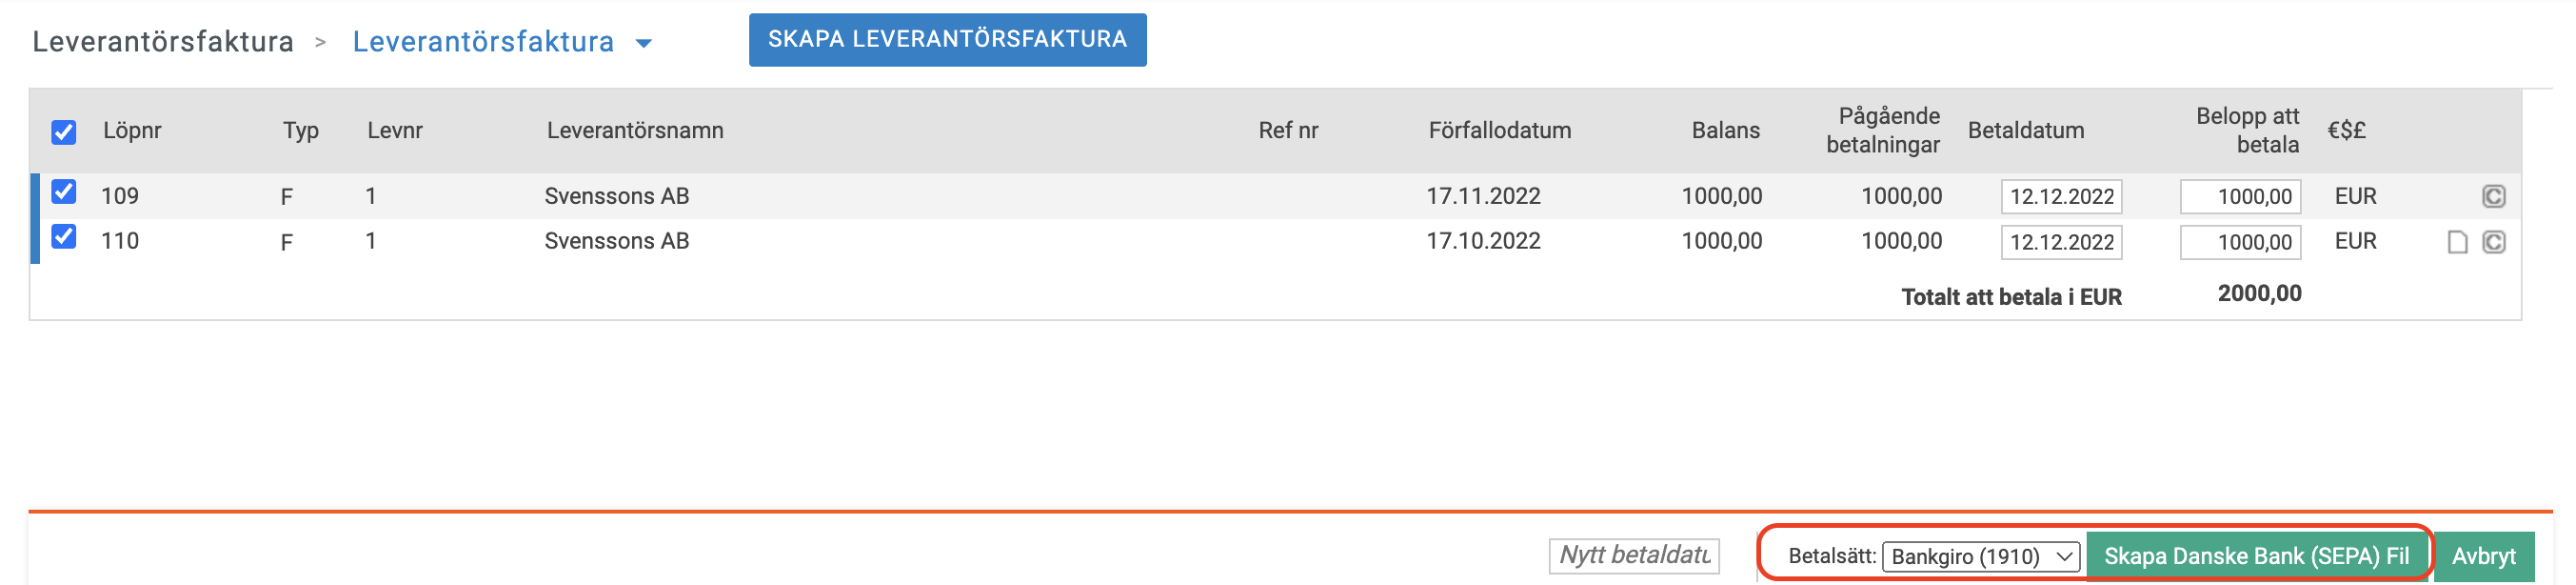
Task: Click the Avbryt button
Action: point(2483,556)
